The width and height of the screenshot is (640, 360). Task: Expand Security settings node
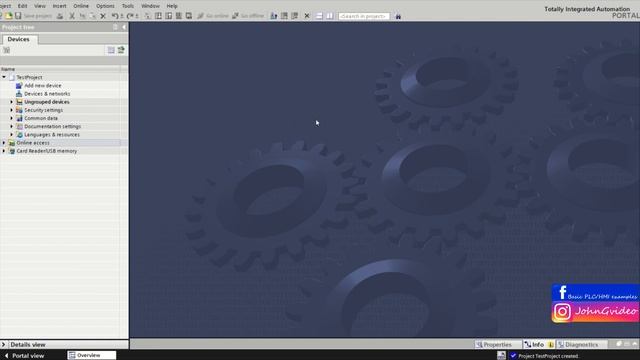click(x=11, y=110)
